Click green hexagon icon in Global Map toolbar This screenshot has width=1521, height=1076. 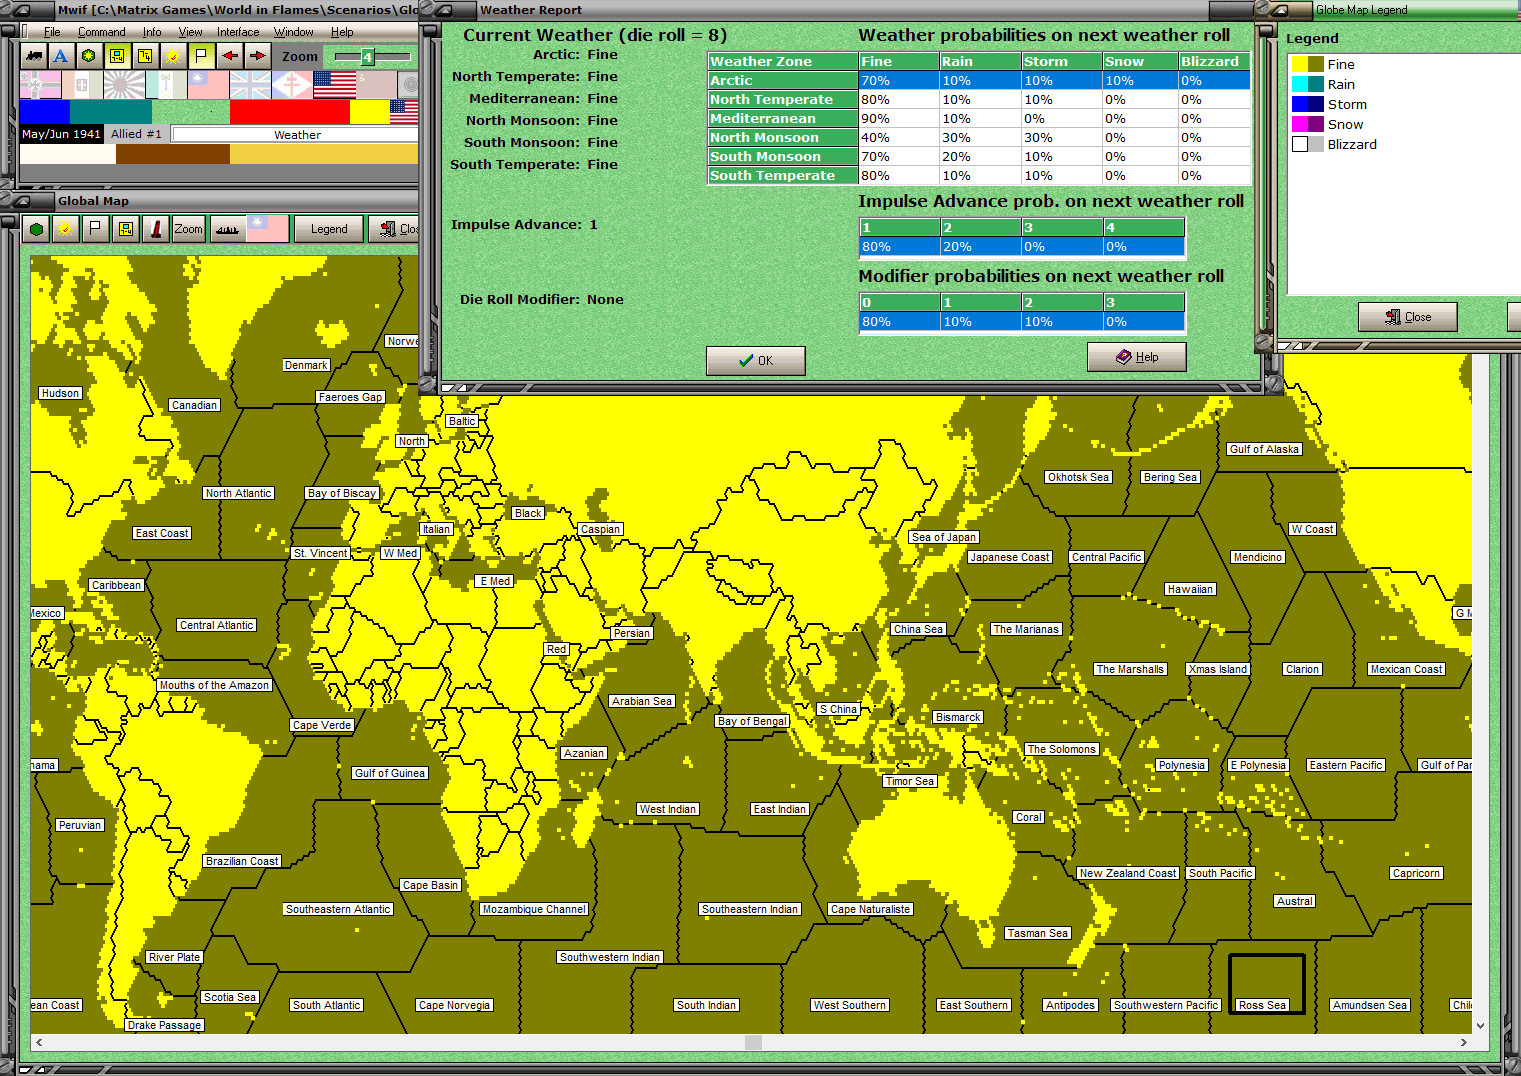(37, 229)
